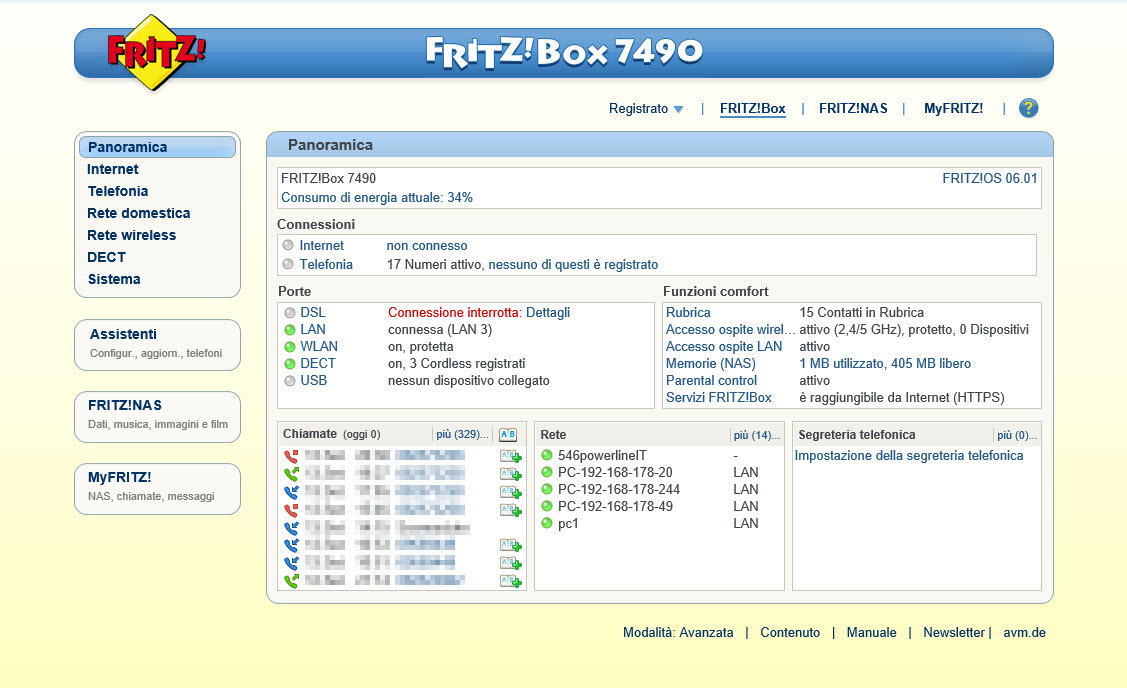
Task: Click the grey status LED beside Internet under Connessioni
Action: pos(288,245)
